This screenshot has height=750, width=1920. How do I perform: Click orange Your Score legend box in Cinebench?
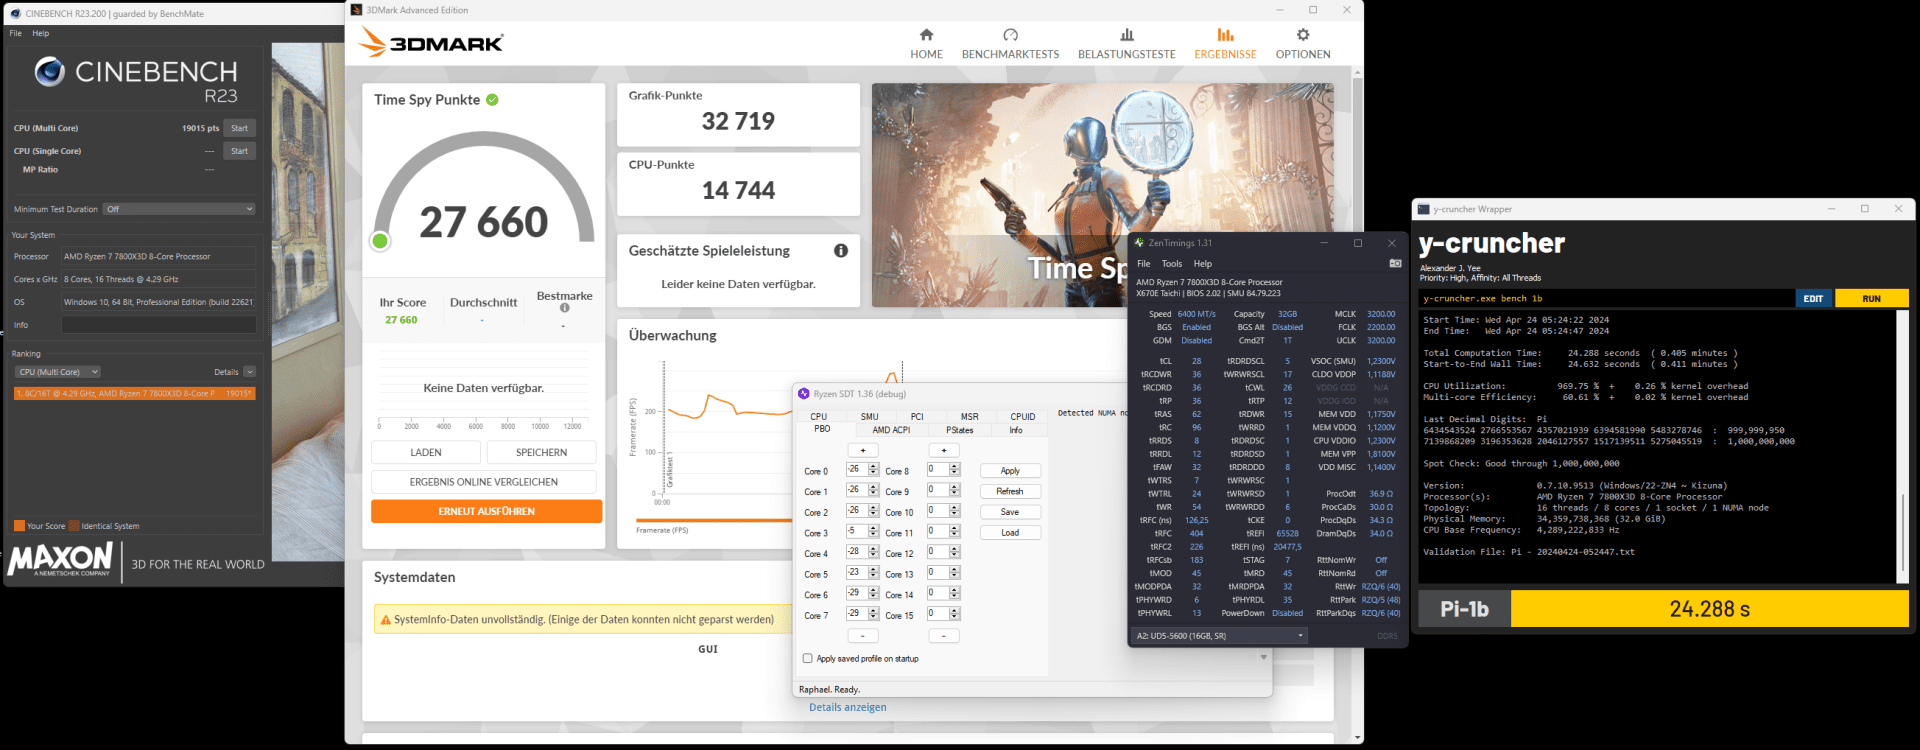19,526
